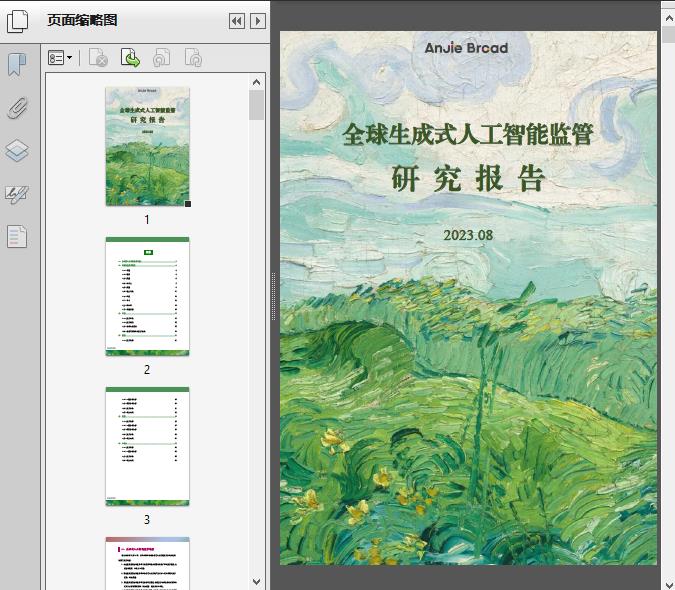Image resolution: width=675 pixels, height=590 pixels.
Task: Click the 'Anjie Broad' cover text
Action: 466,48
